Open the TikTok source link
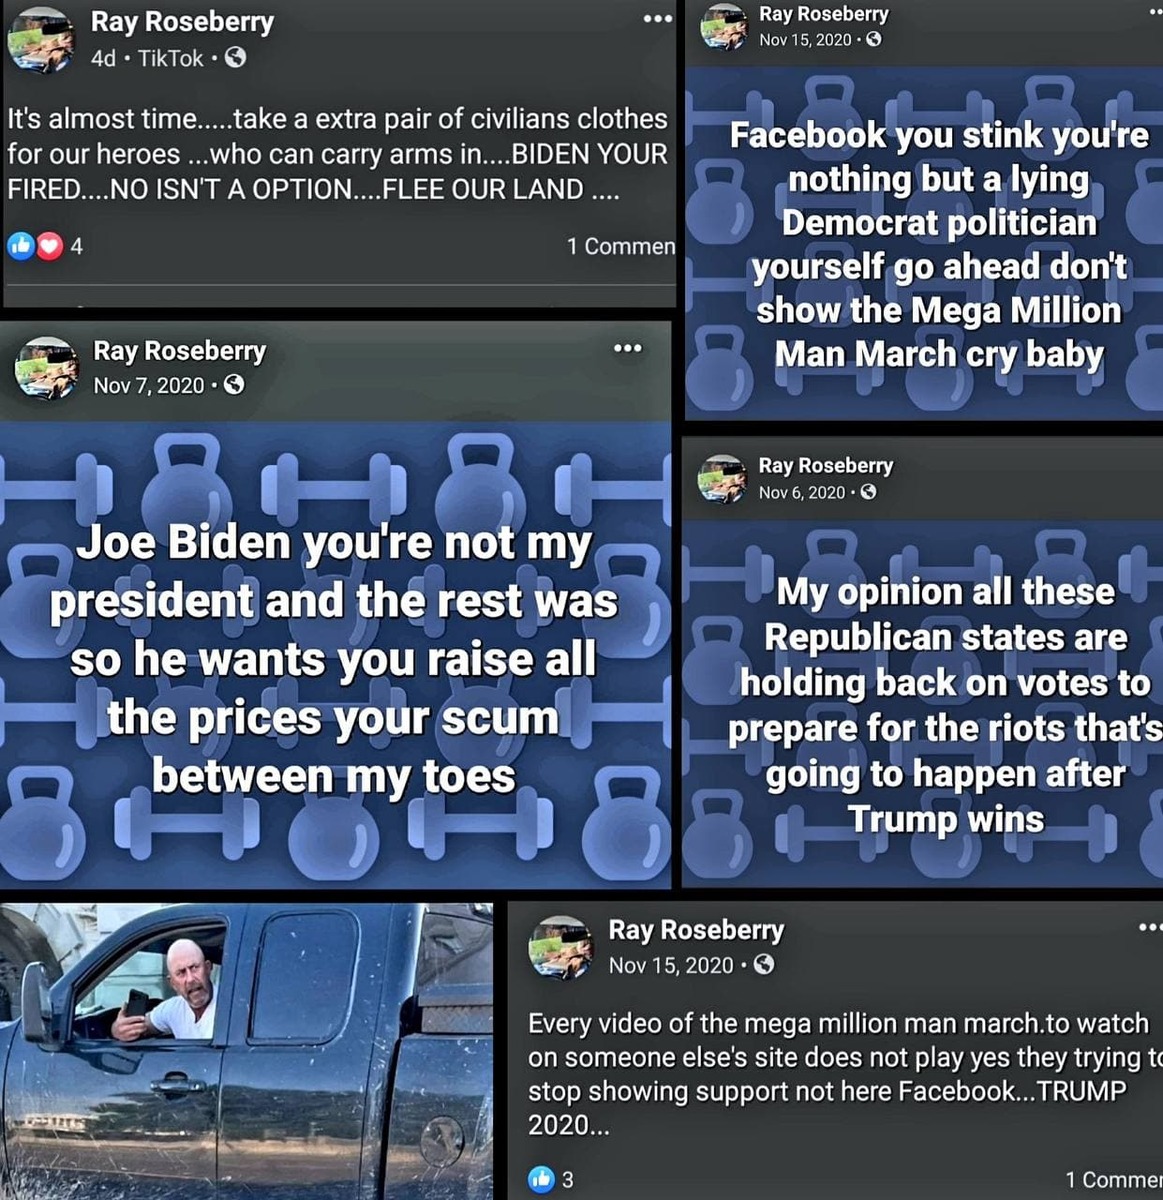1163x1200 pixels. click(x=171, y=58)
